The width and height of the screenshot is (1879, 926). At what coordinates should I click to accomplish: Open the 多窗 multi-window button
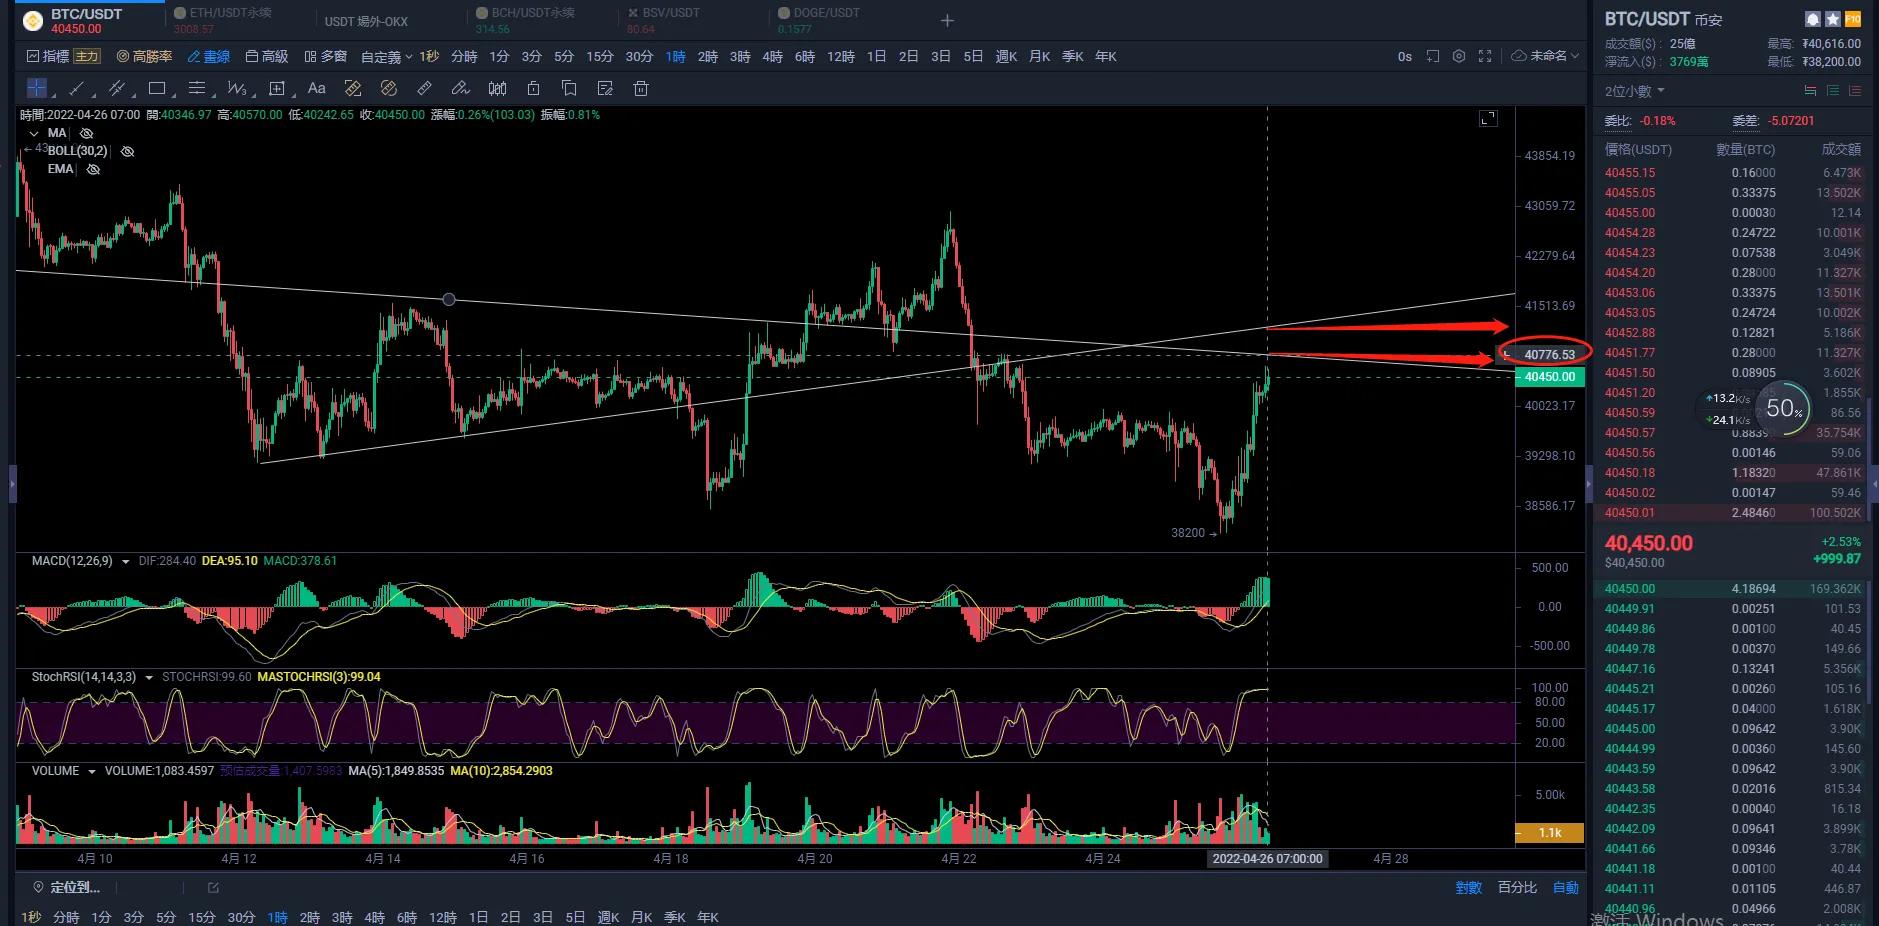click(x=326, y=56)
